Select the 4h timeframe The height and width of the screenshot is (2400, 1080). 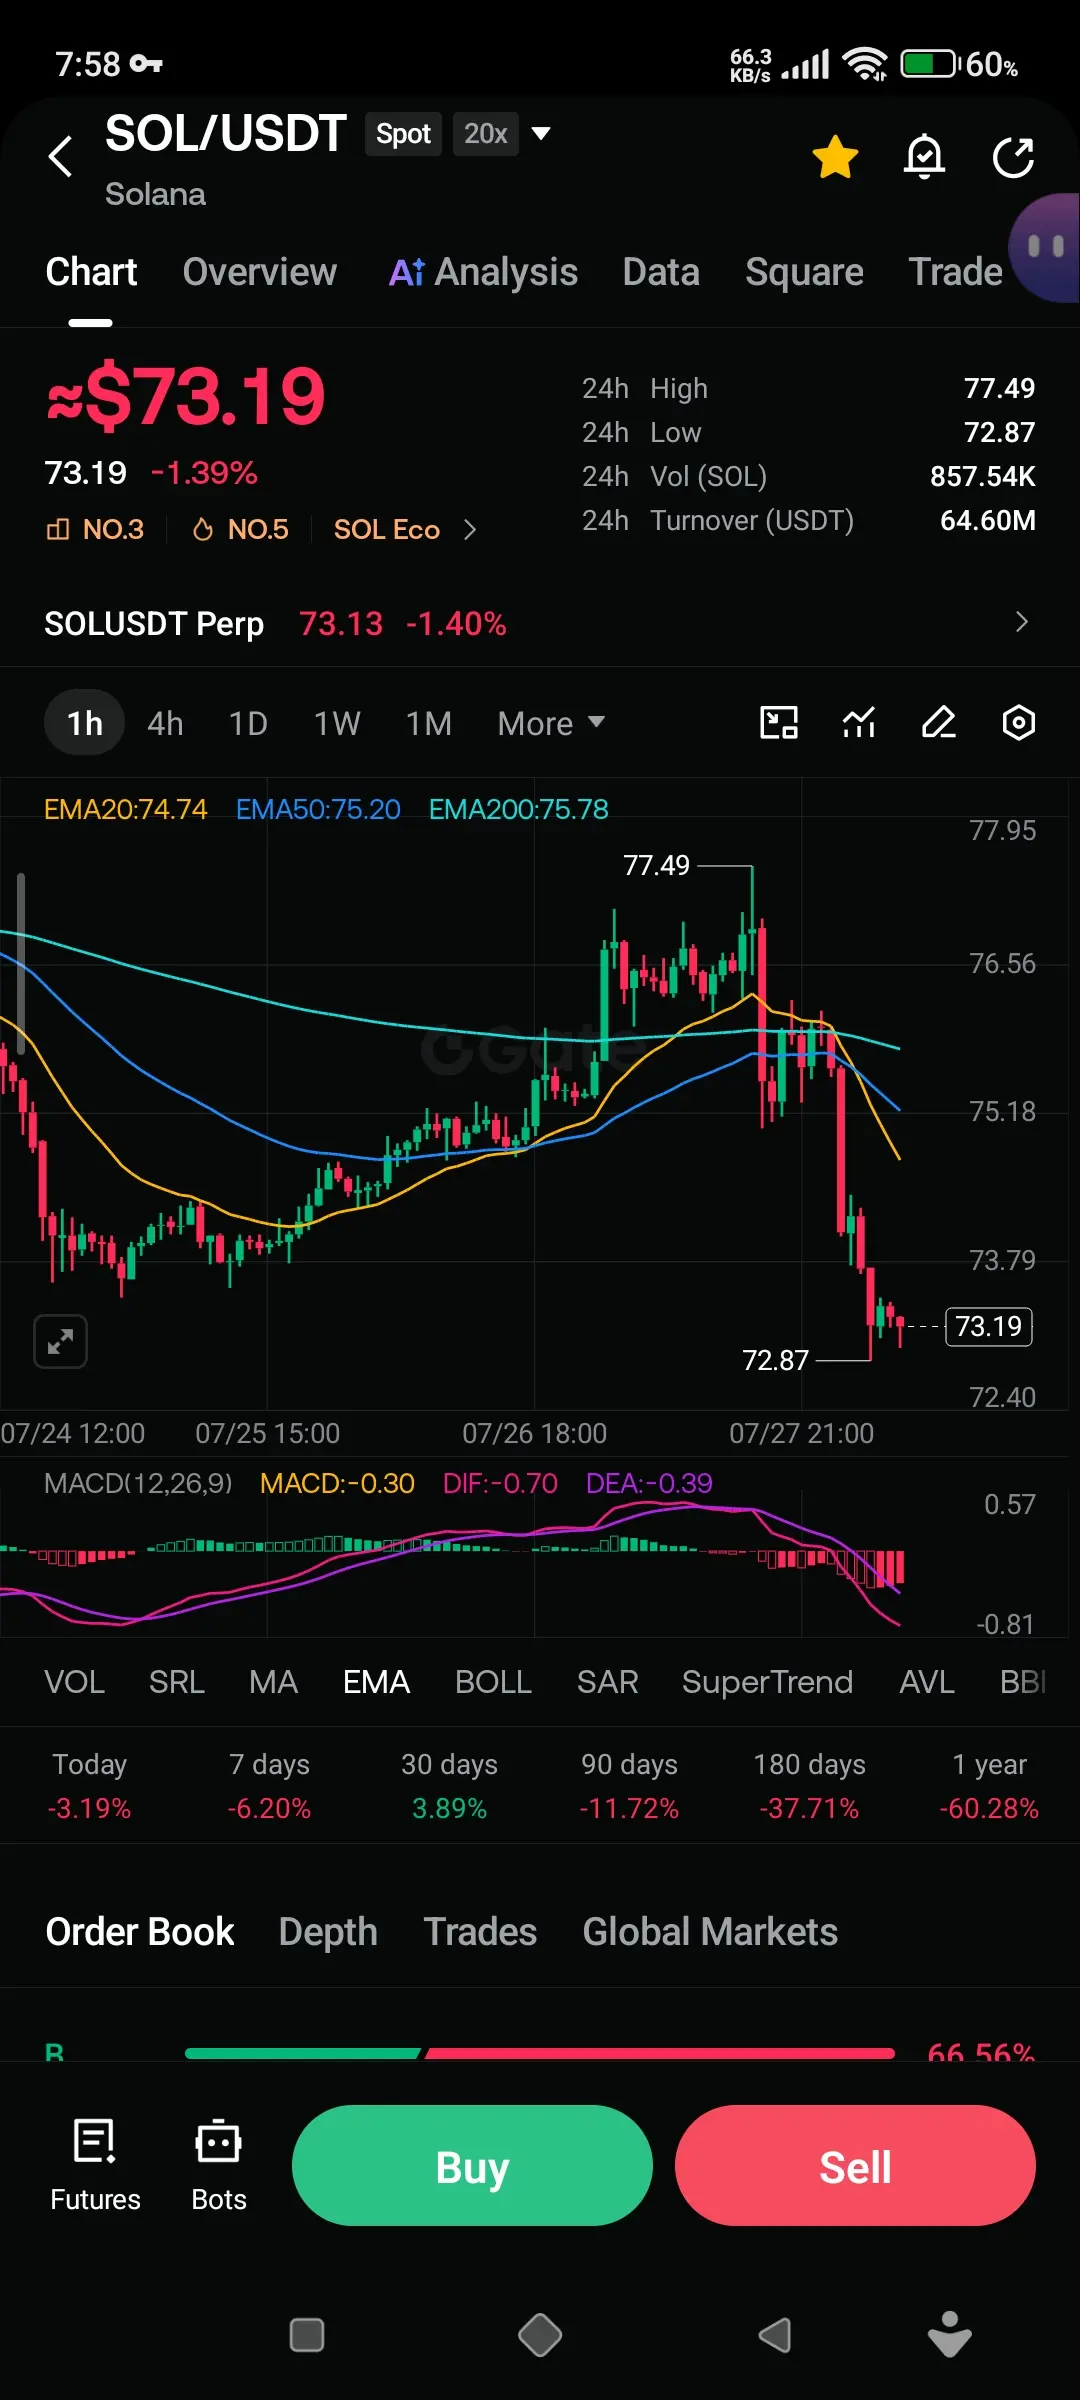point(165,723)
